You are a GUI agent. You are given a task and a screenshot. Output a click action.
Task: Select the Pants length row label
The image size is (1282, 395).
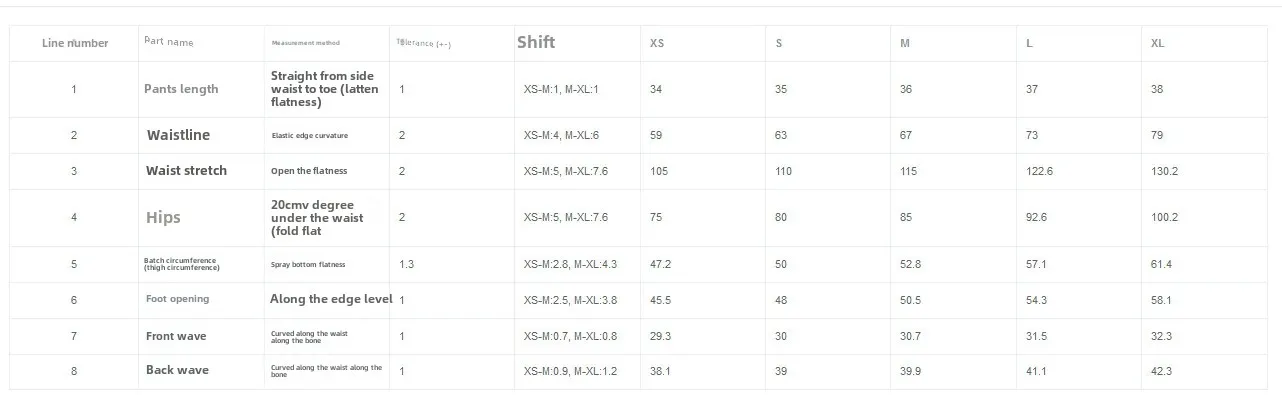click(x=181, y=89)
